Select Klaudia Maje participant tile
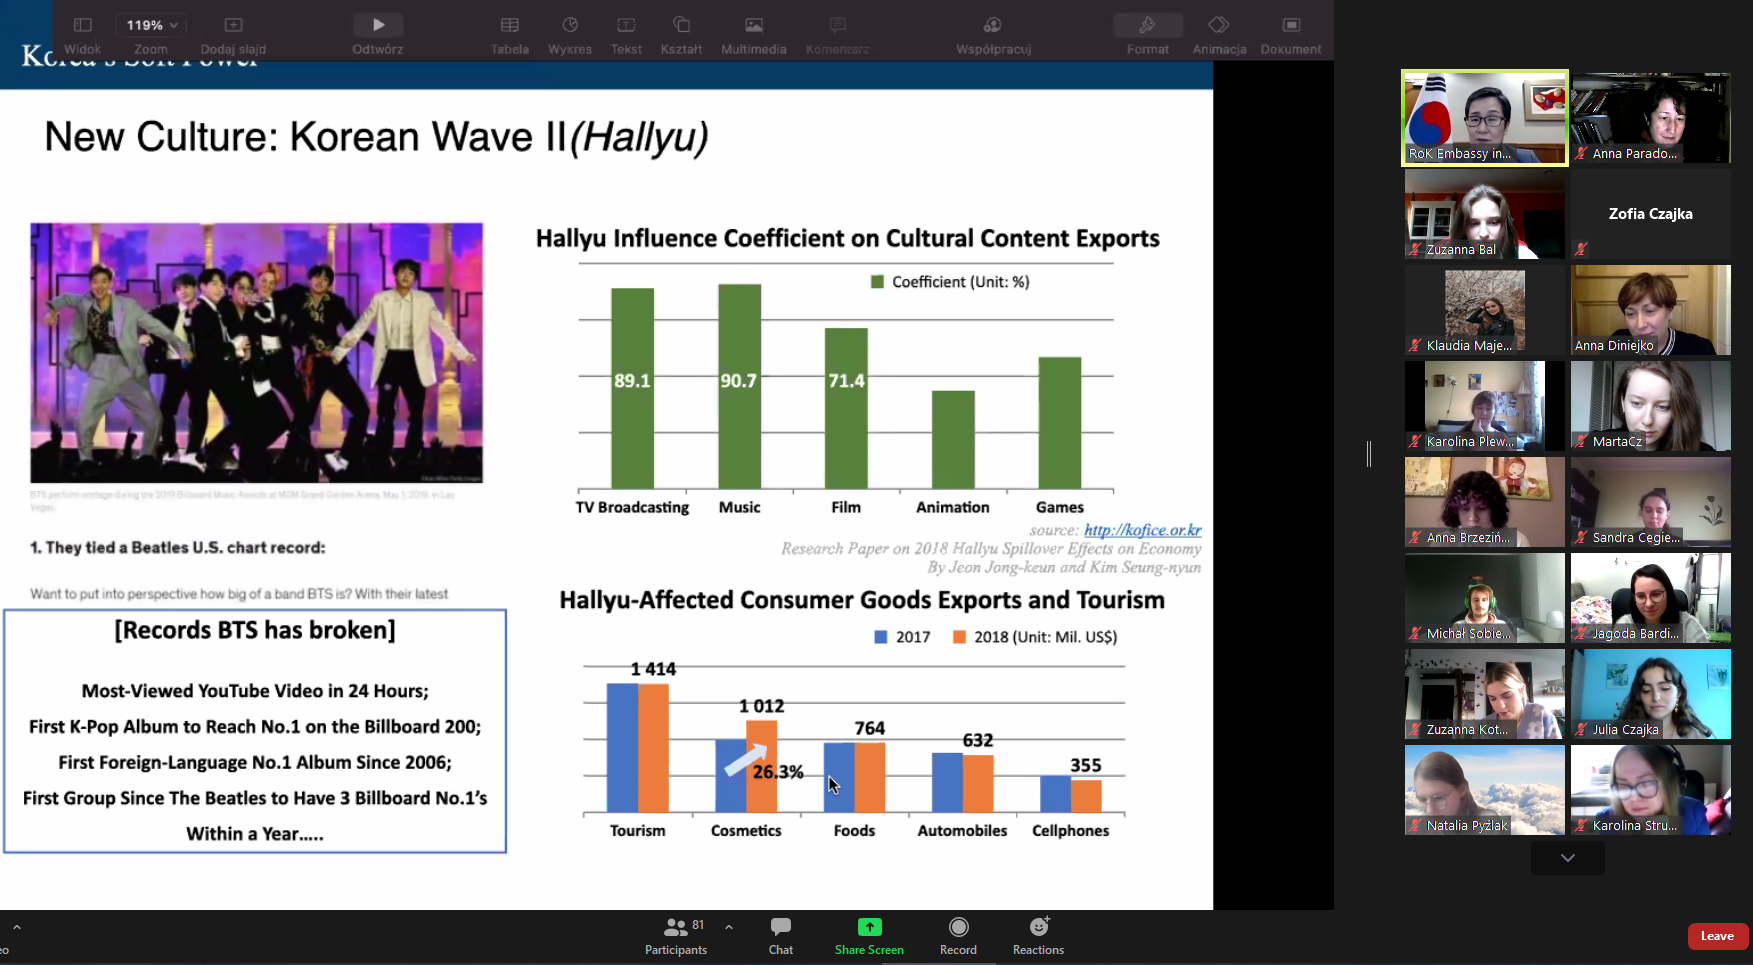The height and width of the screenshot is (965, 1753). [1485, 310]
